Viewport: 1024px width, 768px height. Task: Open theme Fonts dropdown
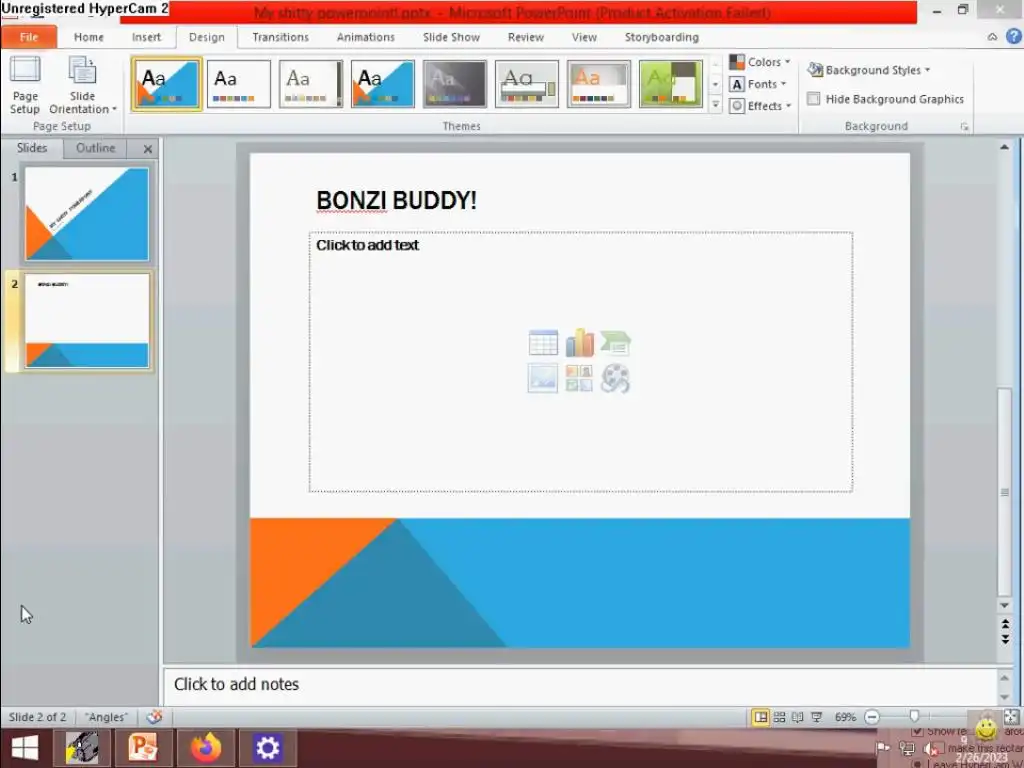pos(758,84)
